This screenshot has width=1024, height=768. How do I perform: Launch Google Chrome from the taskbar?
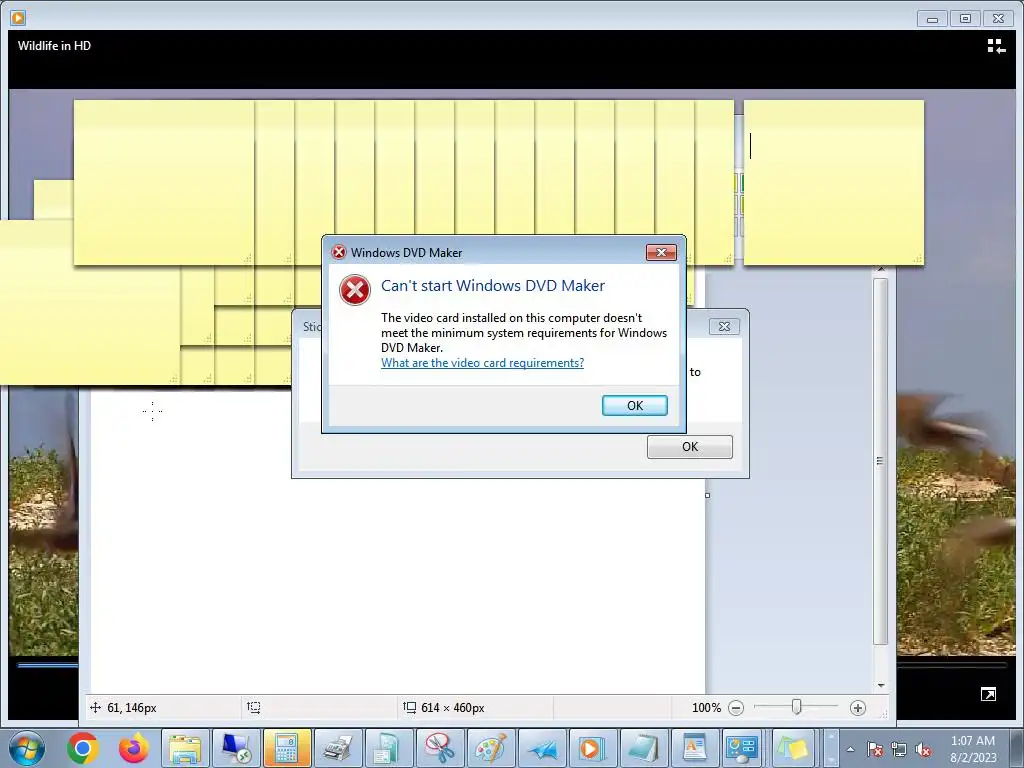[82, 748]
